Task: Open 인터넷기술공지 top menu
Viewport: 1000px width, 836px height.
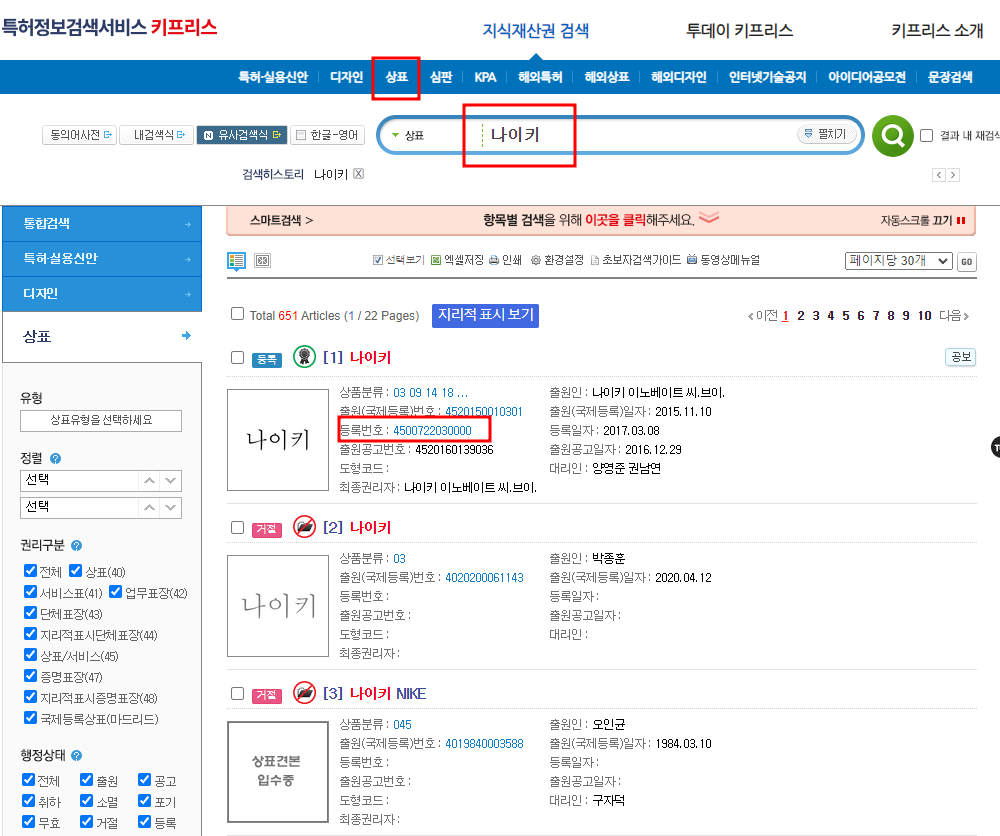Action: (x=767, y=77)
